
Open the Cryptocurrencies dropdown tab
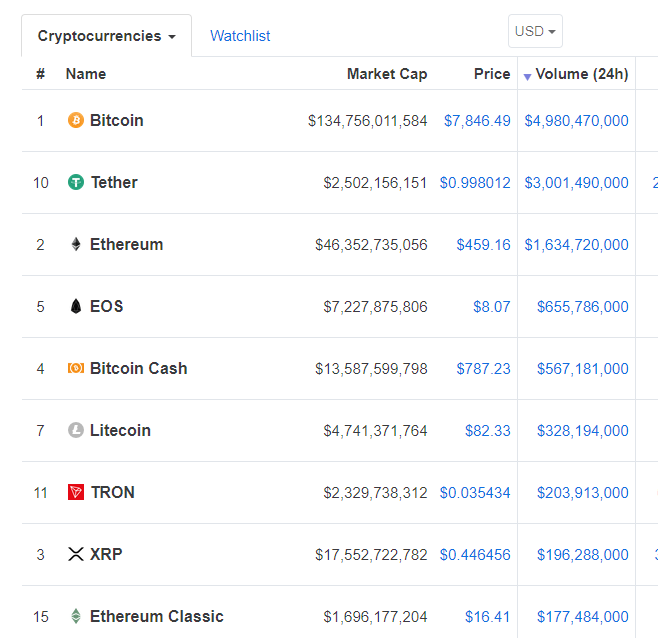click(x=106, y=36)
